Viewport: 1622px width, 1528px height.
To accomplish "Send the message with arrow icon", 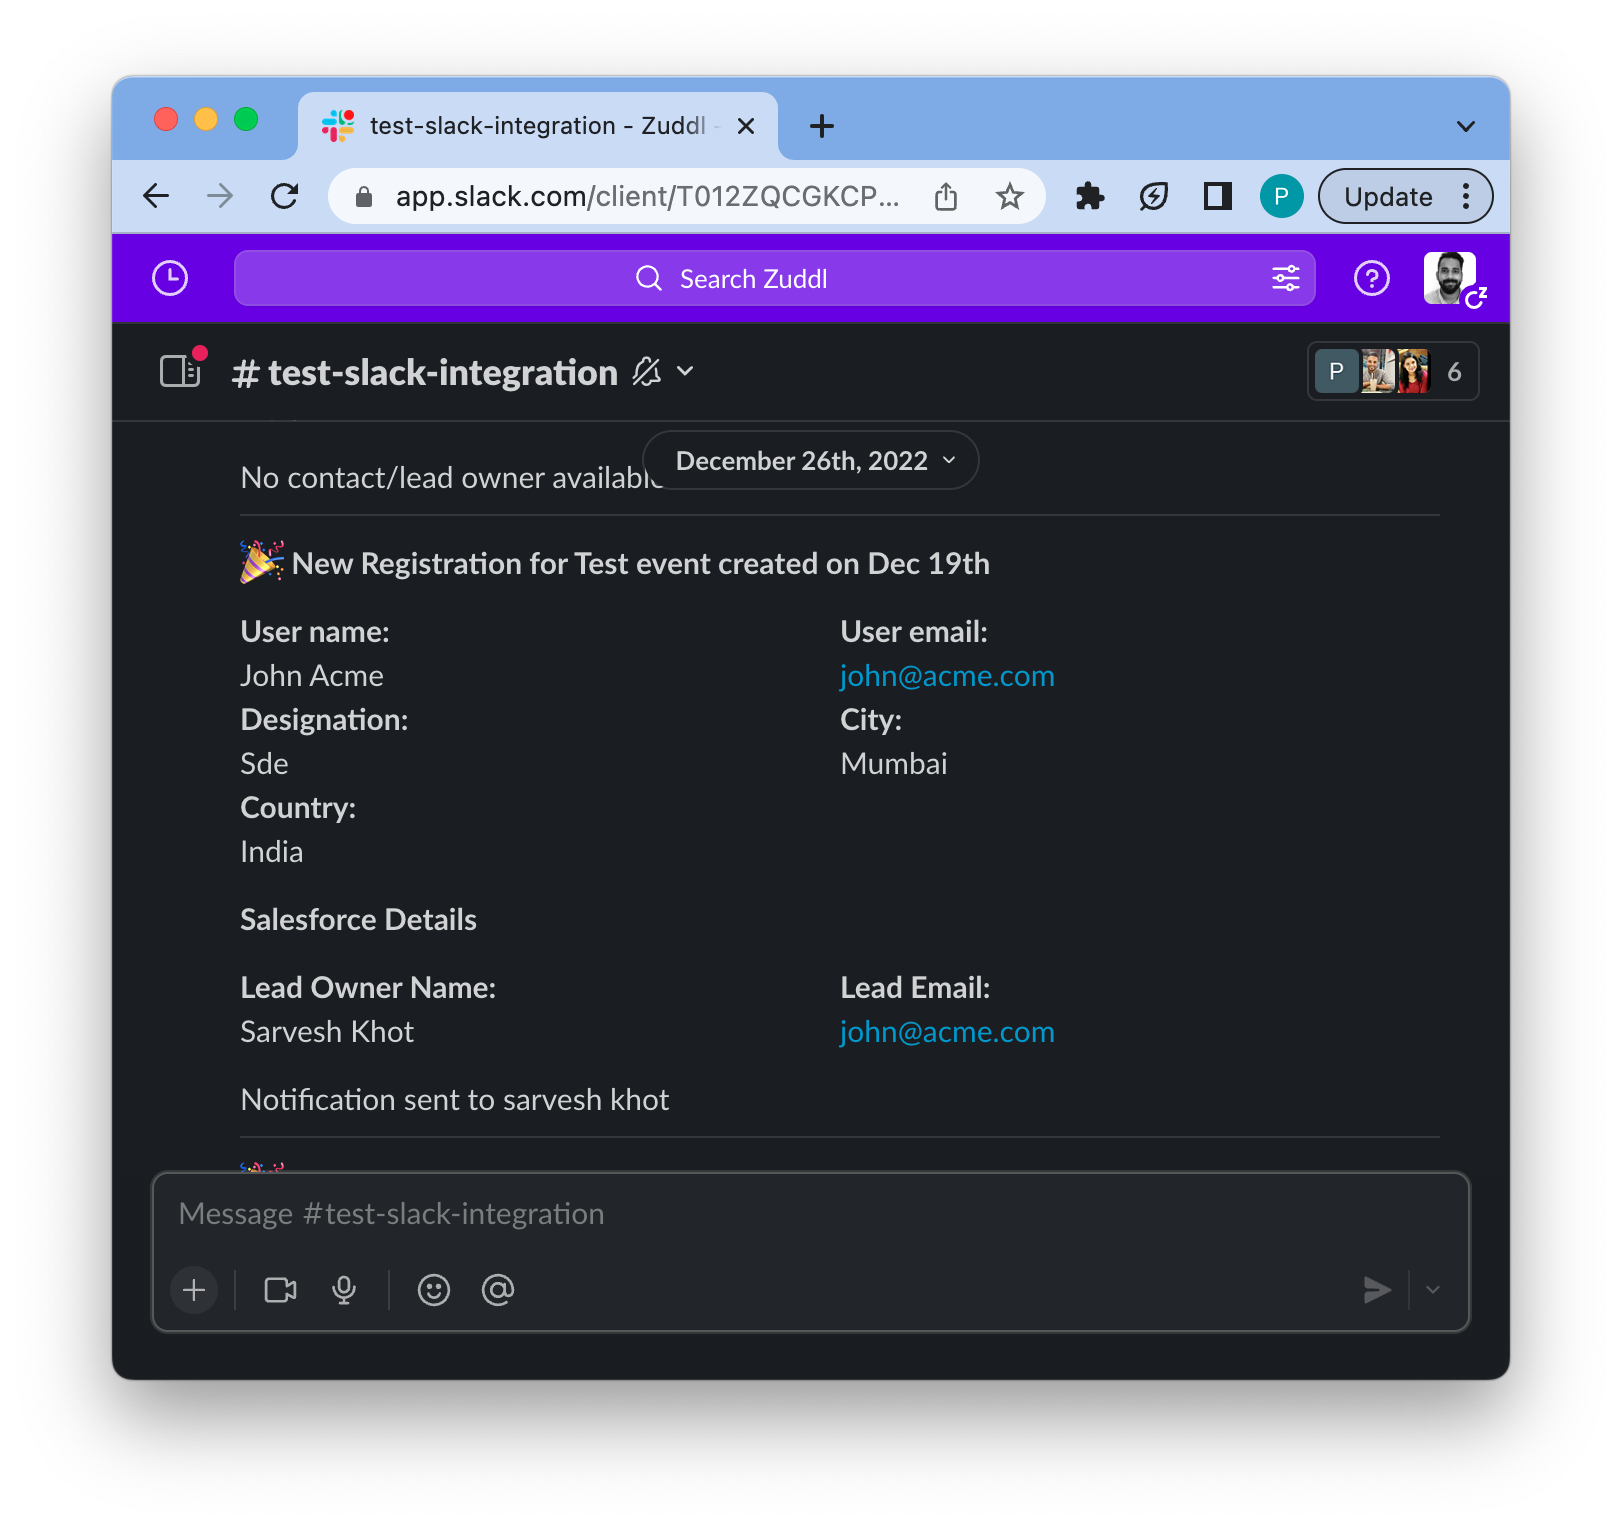I will (x=1377, y=1290).
